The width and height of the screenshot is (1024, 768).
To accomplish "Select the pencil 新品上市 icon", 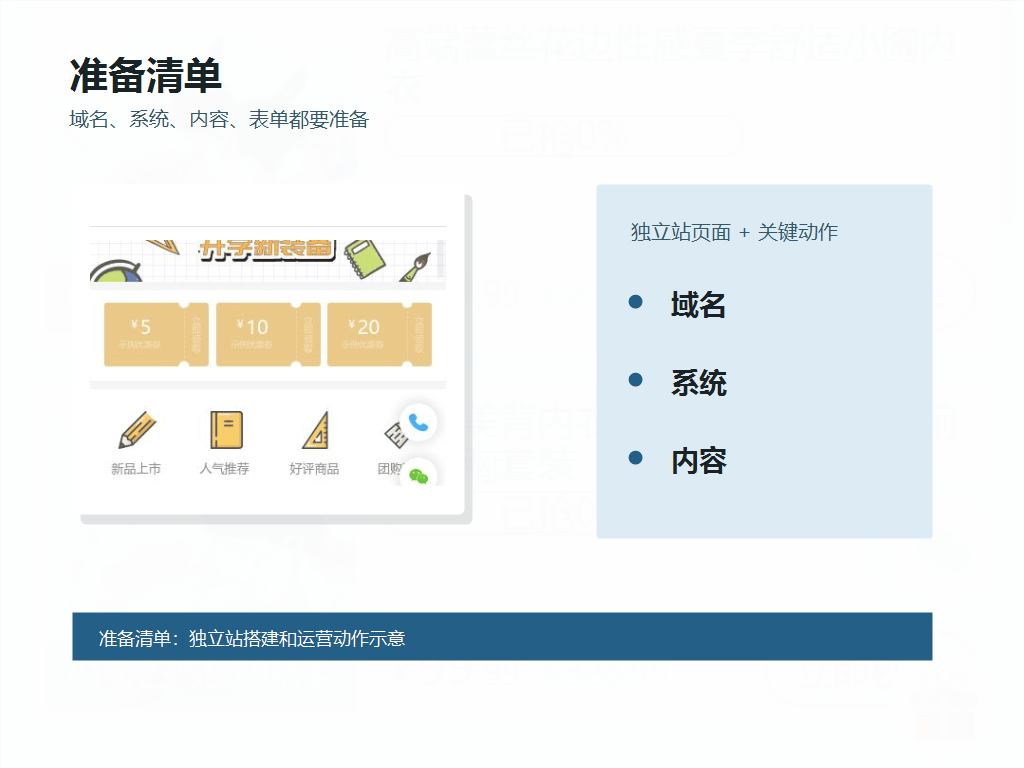I will (136, 430).
